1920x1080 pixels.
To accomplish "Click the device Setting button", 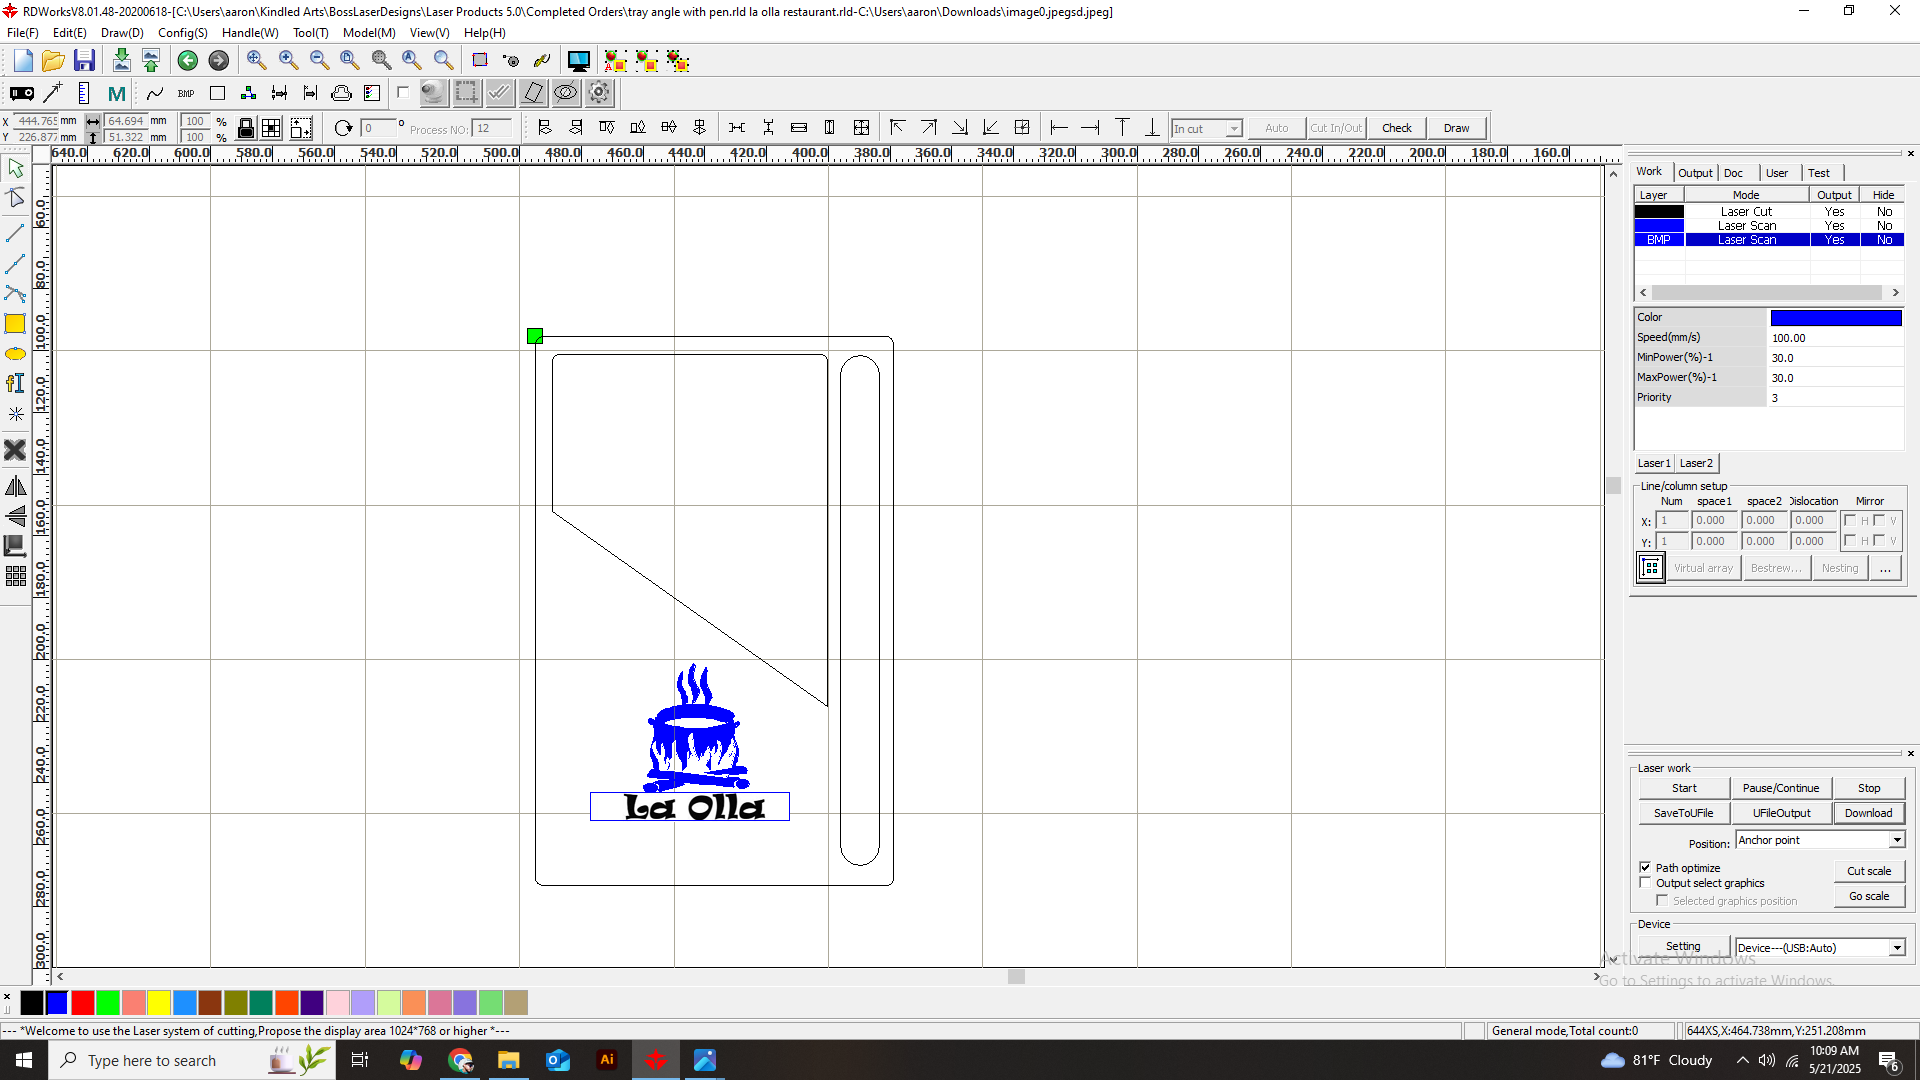I will [1683, 946].
